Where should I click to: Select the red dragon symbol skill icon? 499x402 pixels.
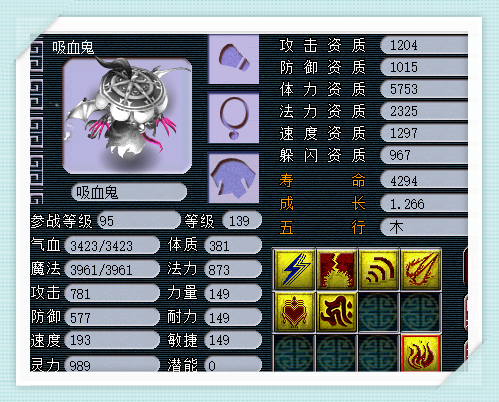click(337, 312)
